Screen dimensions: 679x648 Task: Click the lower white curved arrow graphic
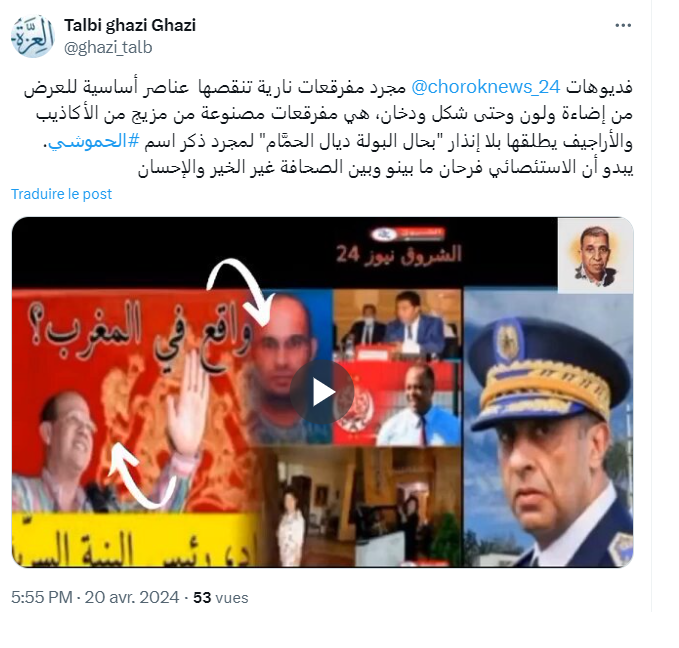point(141,476)
